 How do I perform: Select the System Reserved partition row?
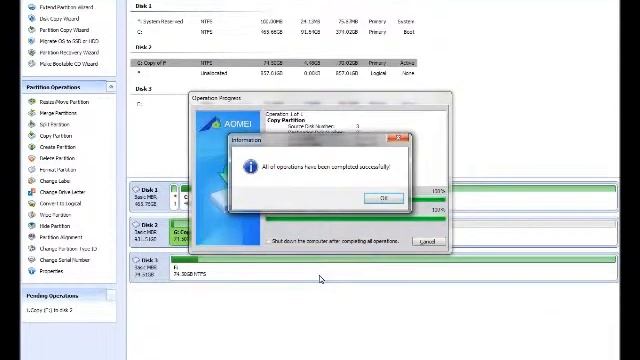(x=273, y=22)
